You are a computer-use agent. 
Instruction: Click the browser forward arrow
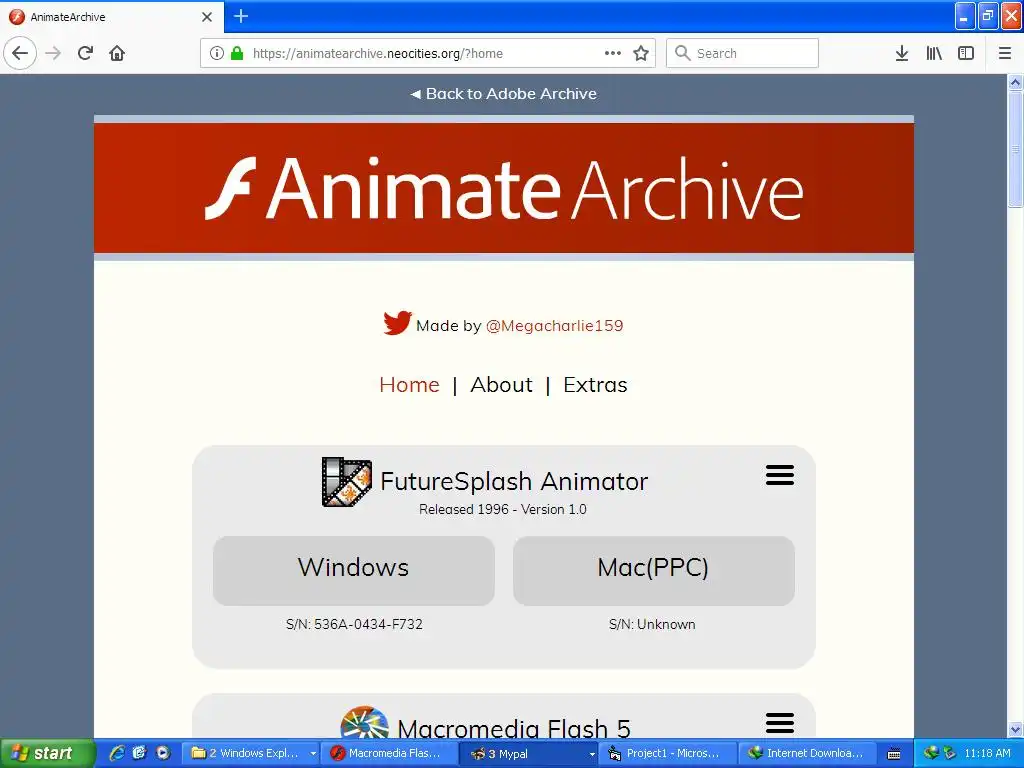(53, 53)
